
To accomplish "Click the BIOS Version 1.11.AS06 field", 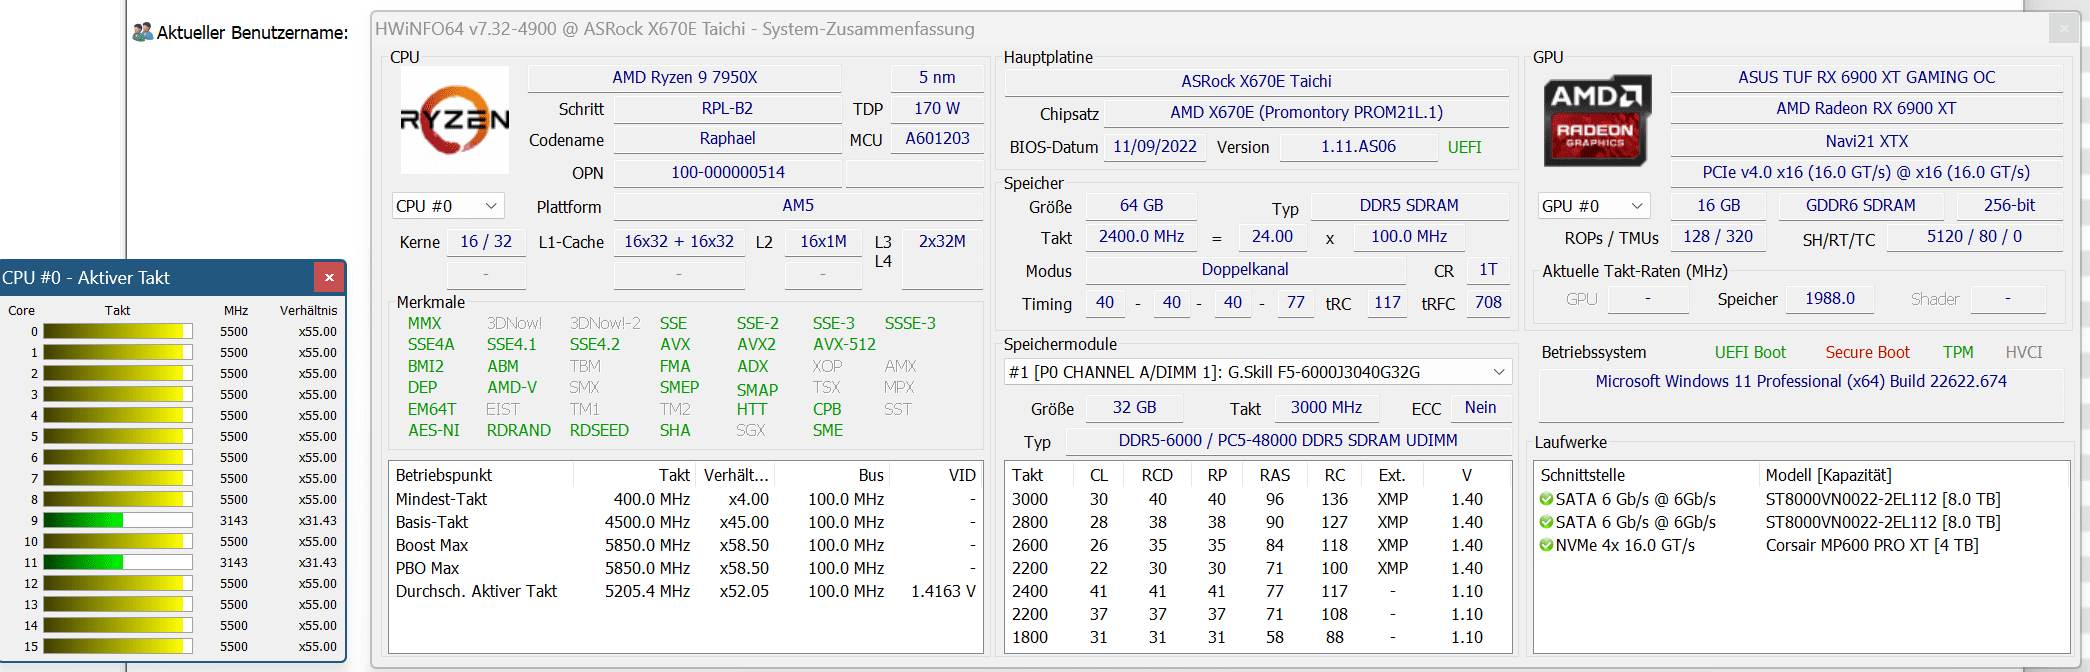I will click(x=1358, y=146).
